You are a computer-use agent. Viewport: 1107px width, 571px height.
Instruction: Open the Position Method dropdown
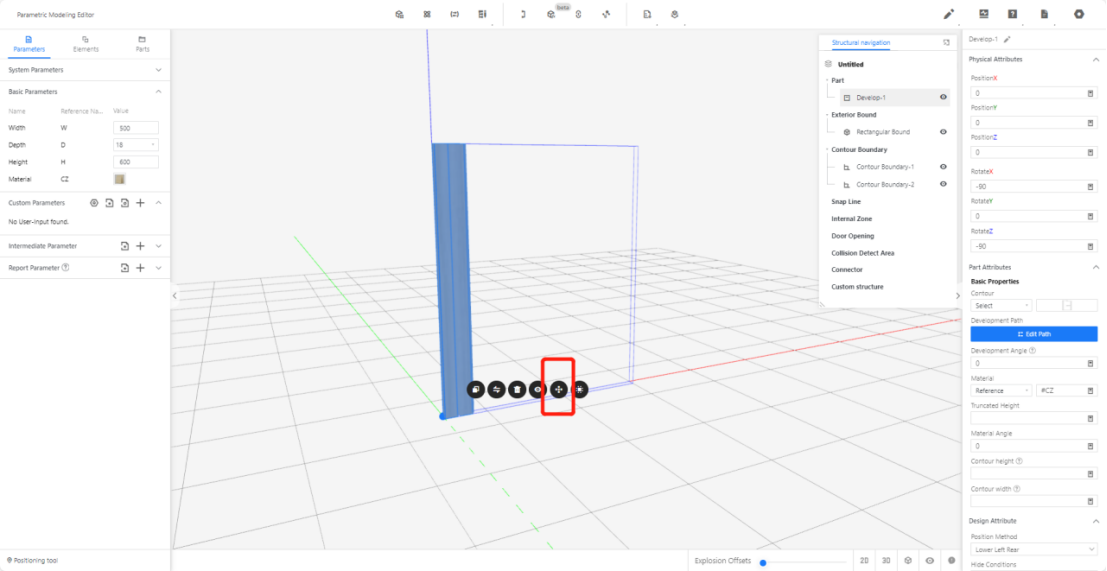1034,549
